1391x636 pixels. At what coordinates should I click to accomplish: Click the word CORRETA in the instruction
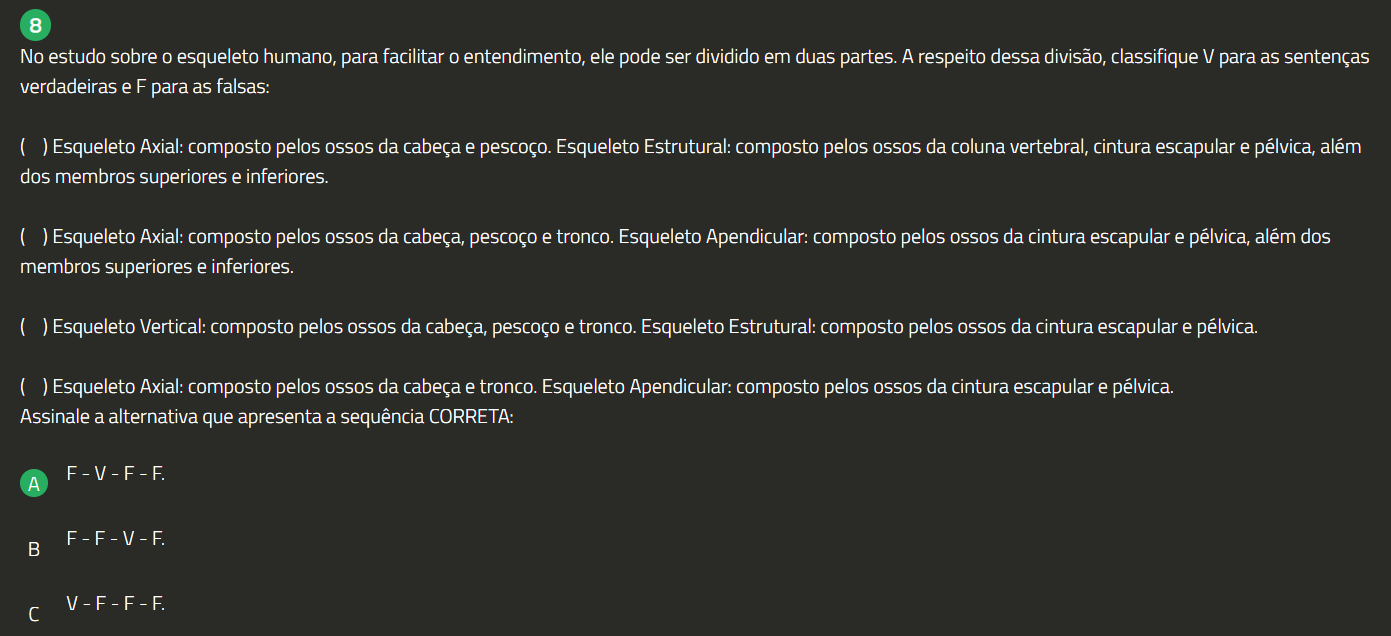[x=470, y=416]
